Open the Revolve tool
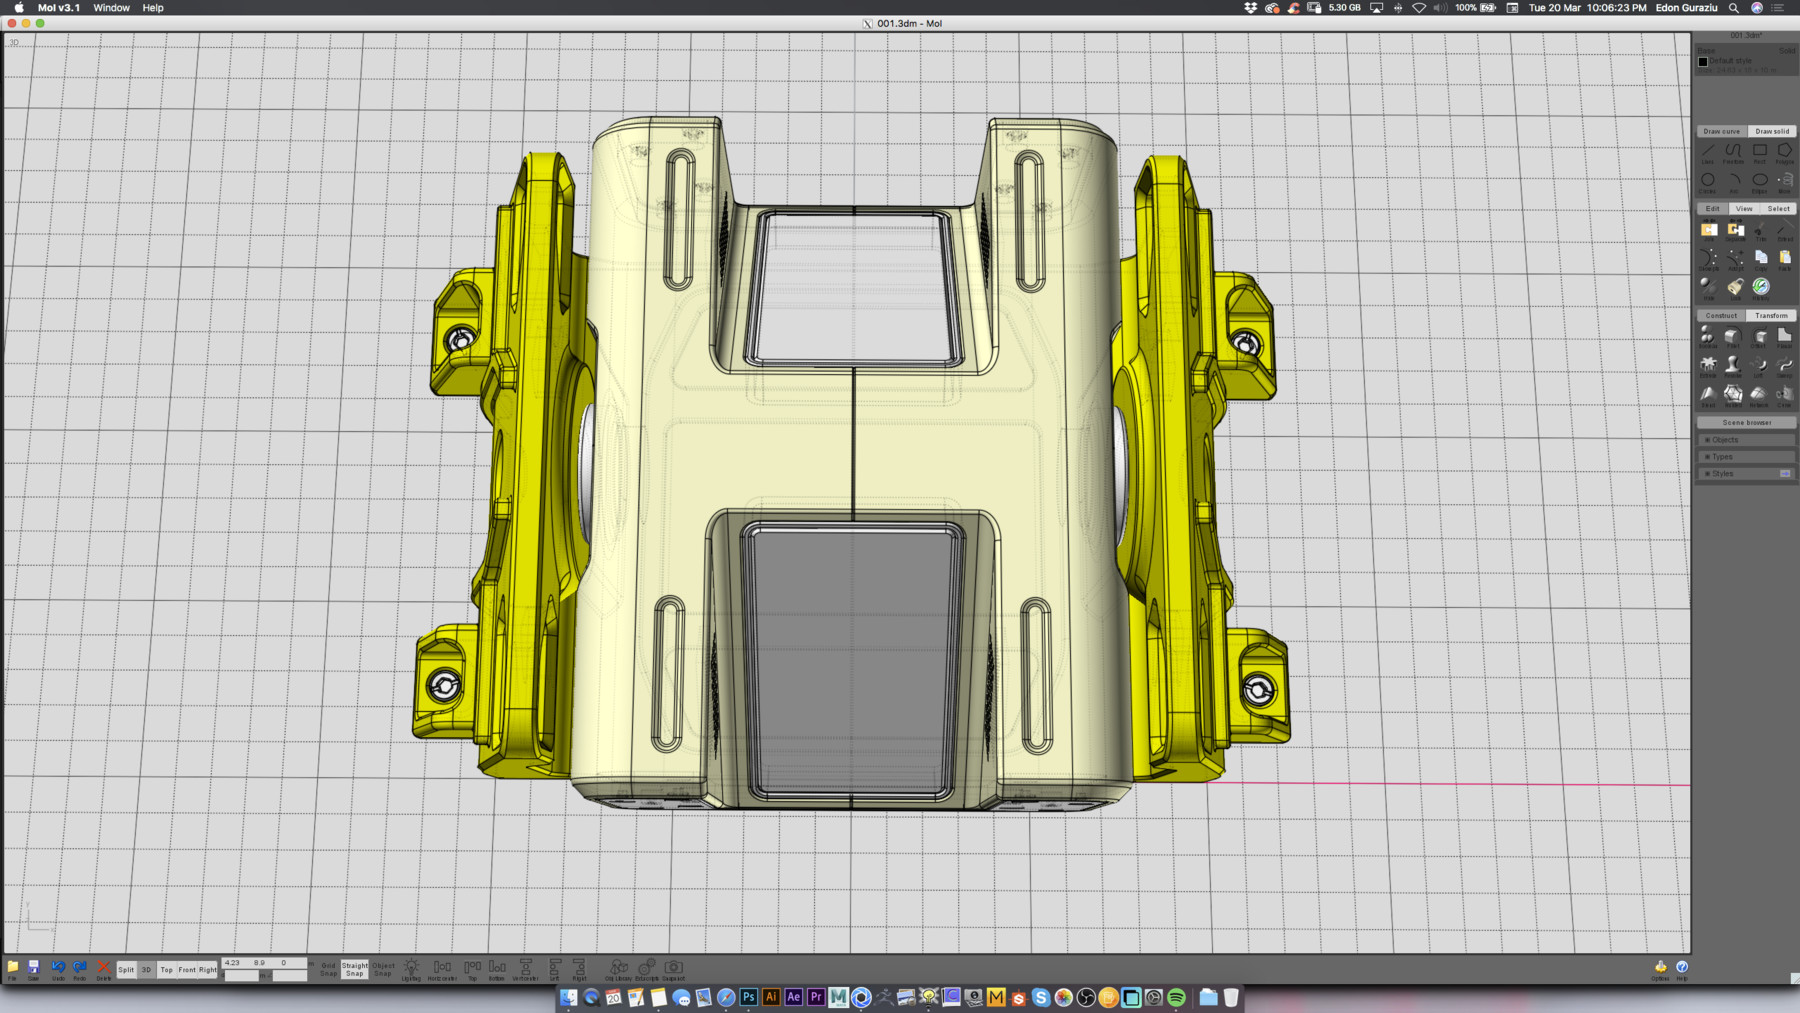The height and width of the screenshot is (1013, 1800). (1734, 366)
